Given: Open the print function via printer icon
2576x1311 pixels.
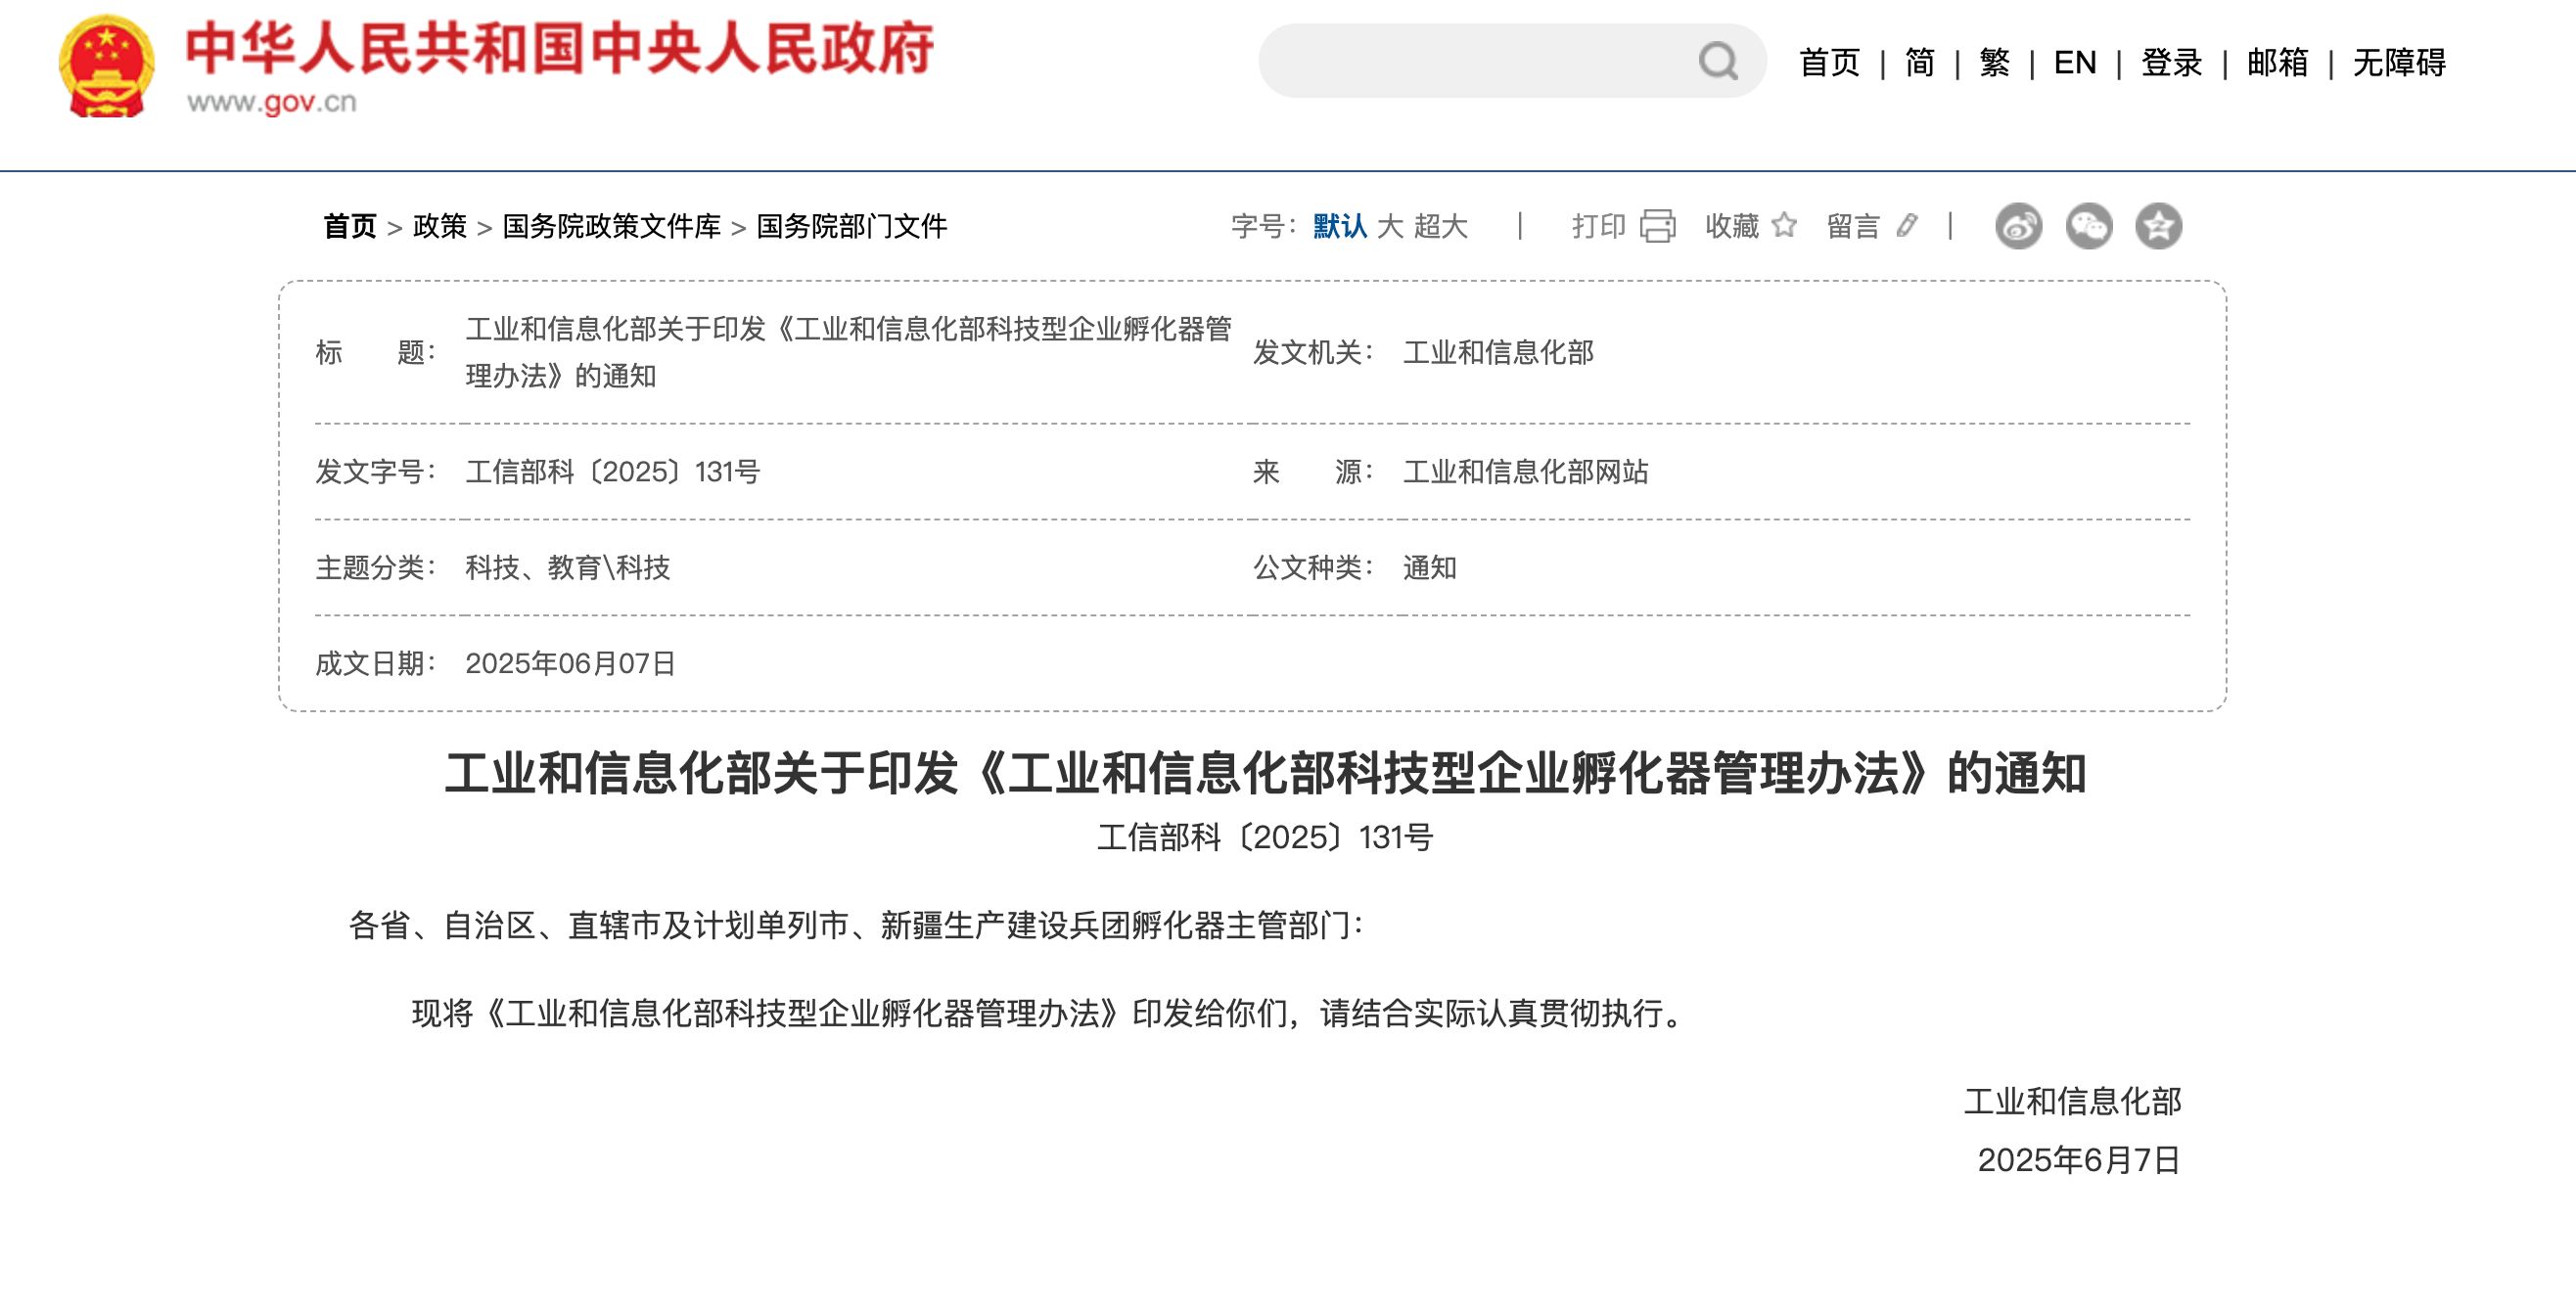Looking at the screenshot, I should pos(1657,228).
